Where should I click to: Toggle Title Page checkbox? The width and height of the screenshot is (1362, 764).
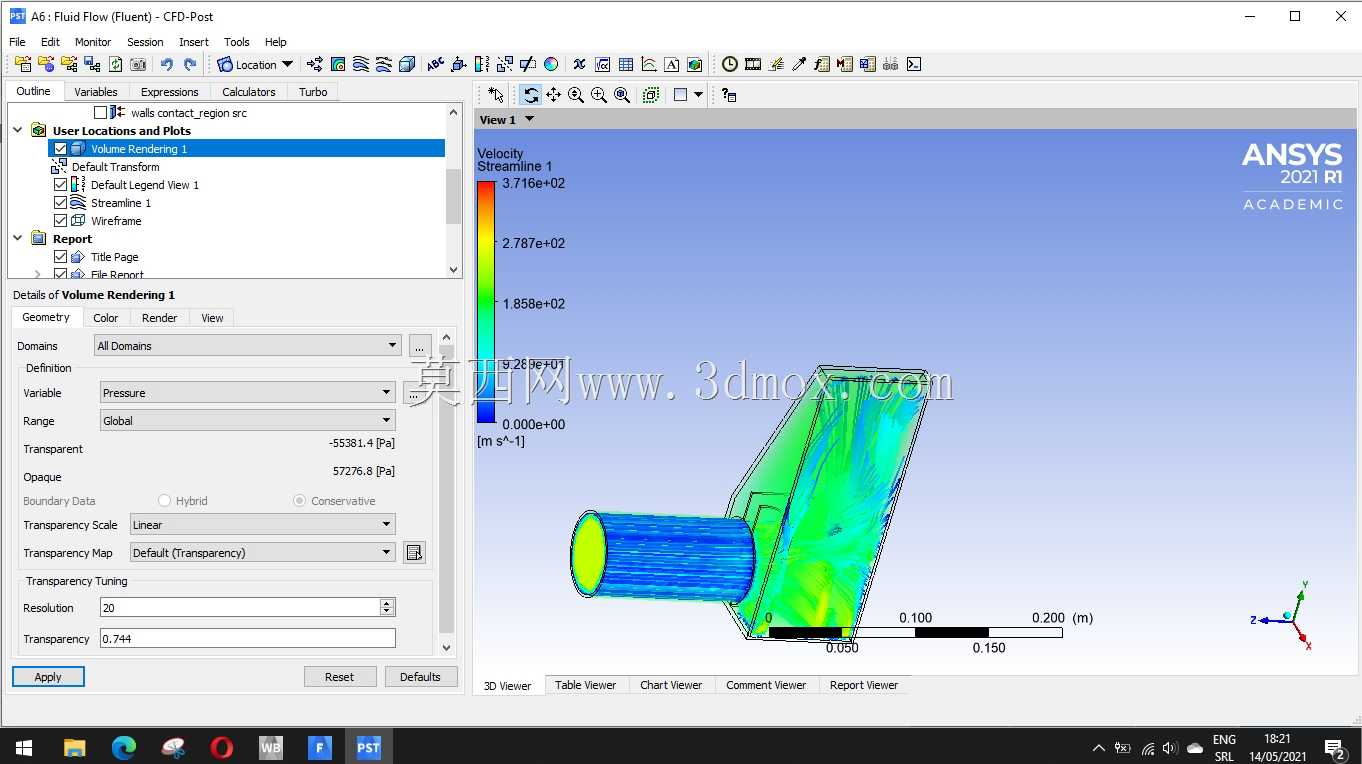click(x=60, y=257)
